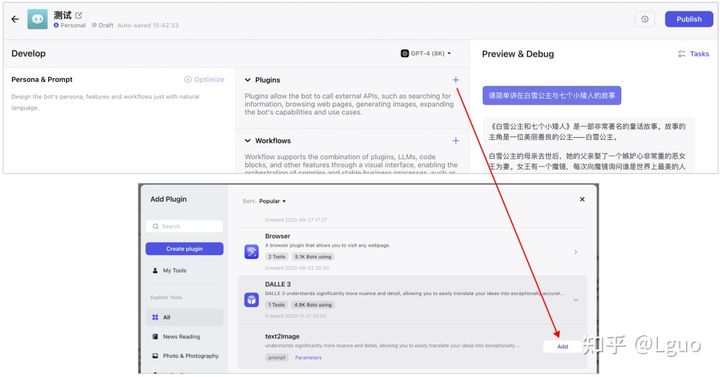The height and width of the screenshot is (377, 720).
Task: Add a workflow with the plus icon
Action: 456,141
